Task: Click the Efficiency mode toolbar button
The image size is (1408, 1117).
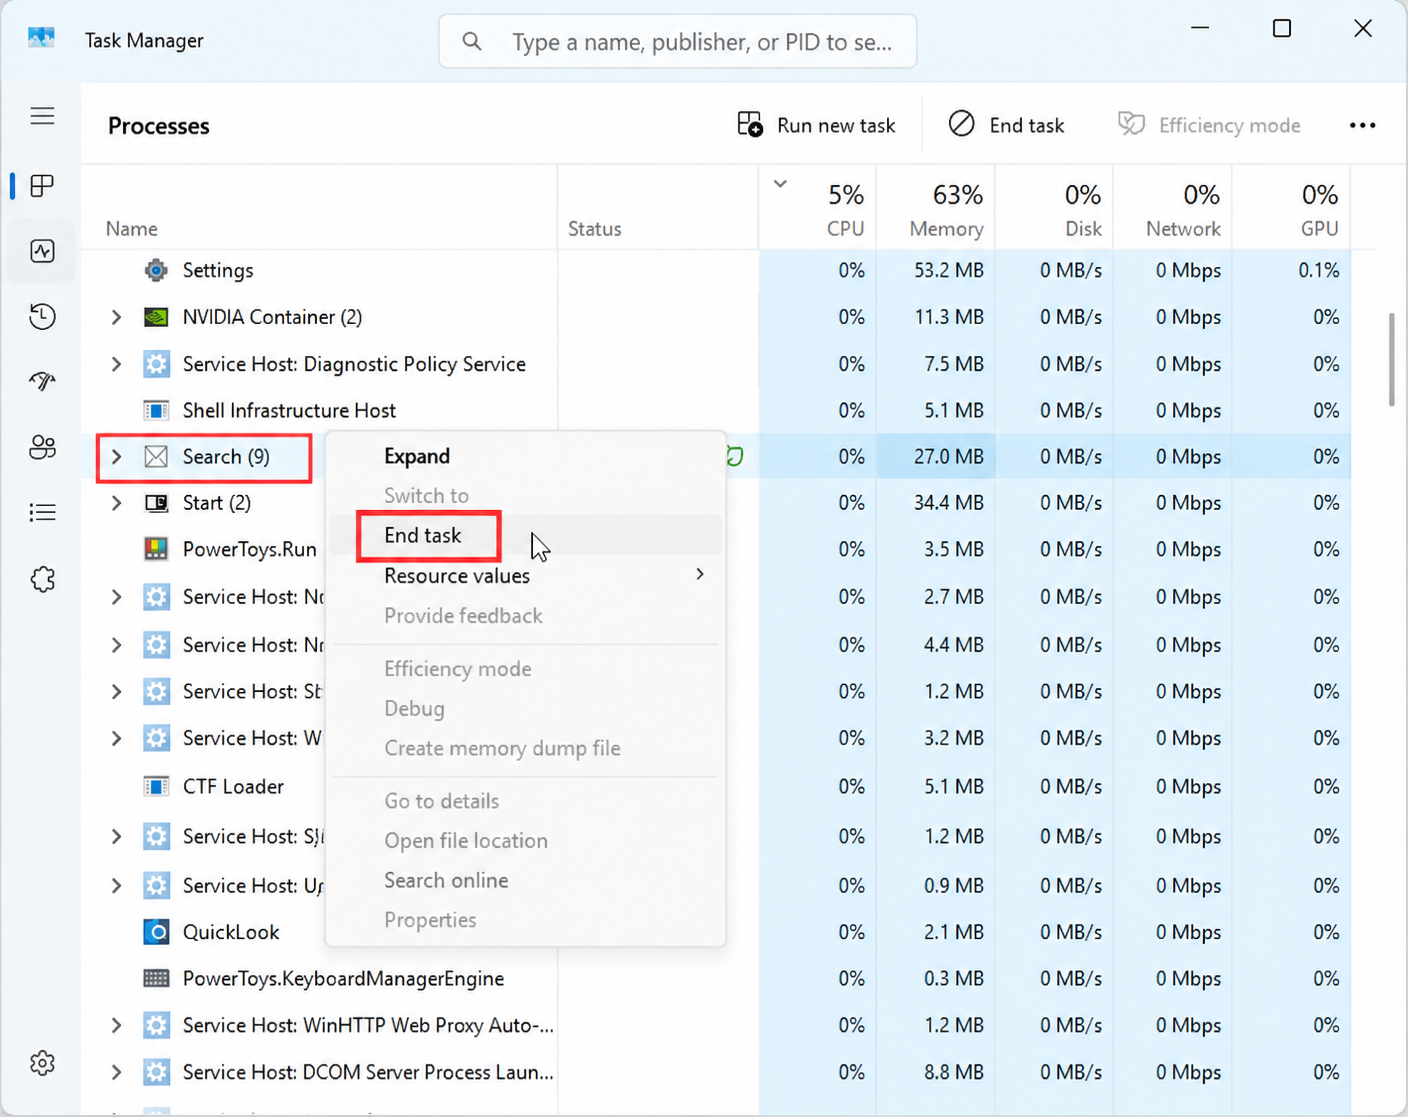Action: [x=1209, y=125]
